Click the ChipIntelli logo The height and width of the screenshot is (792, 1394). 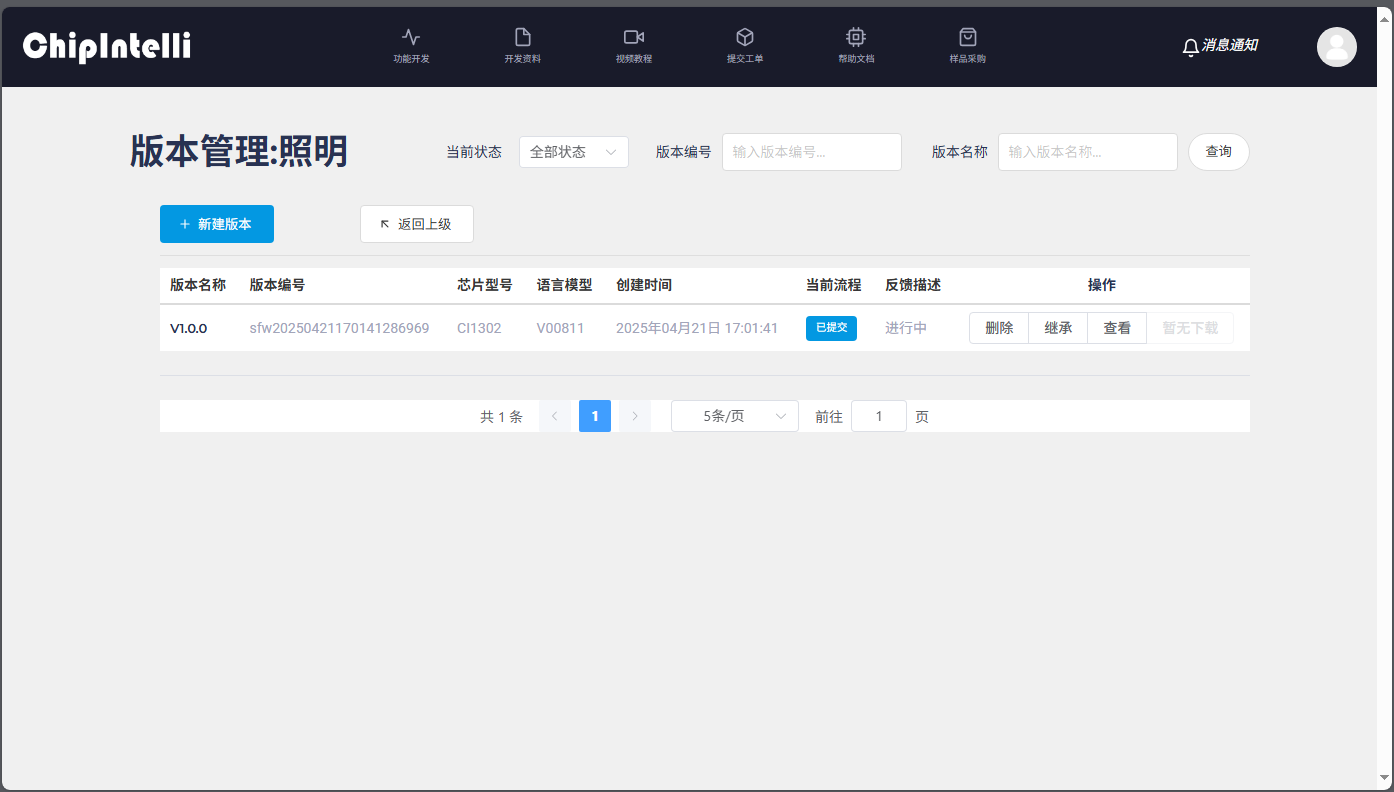coord(107,45)
